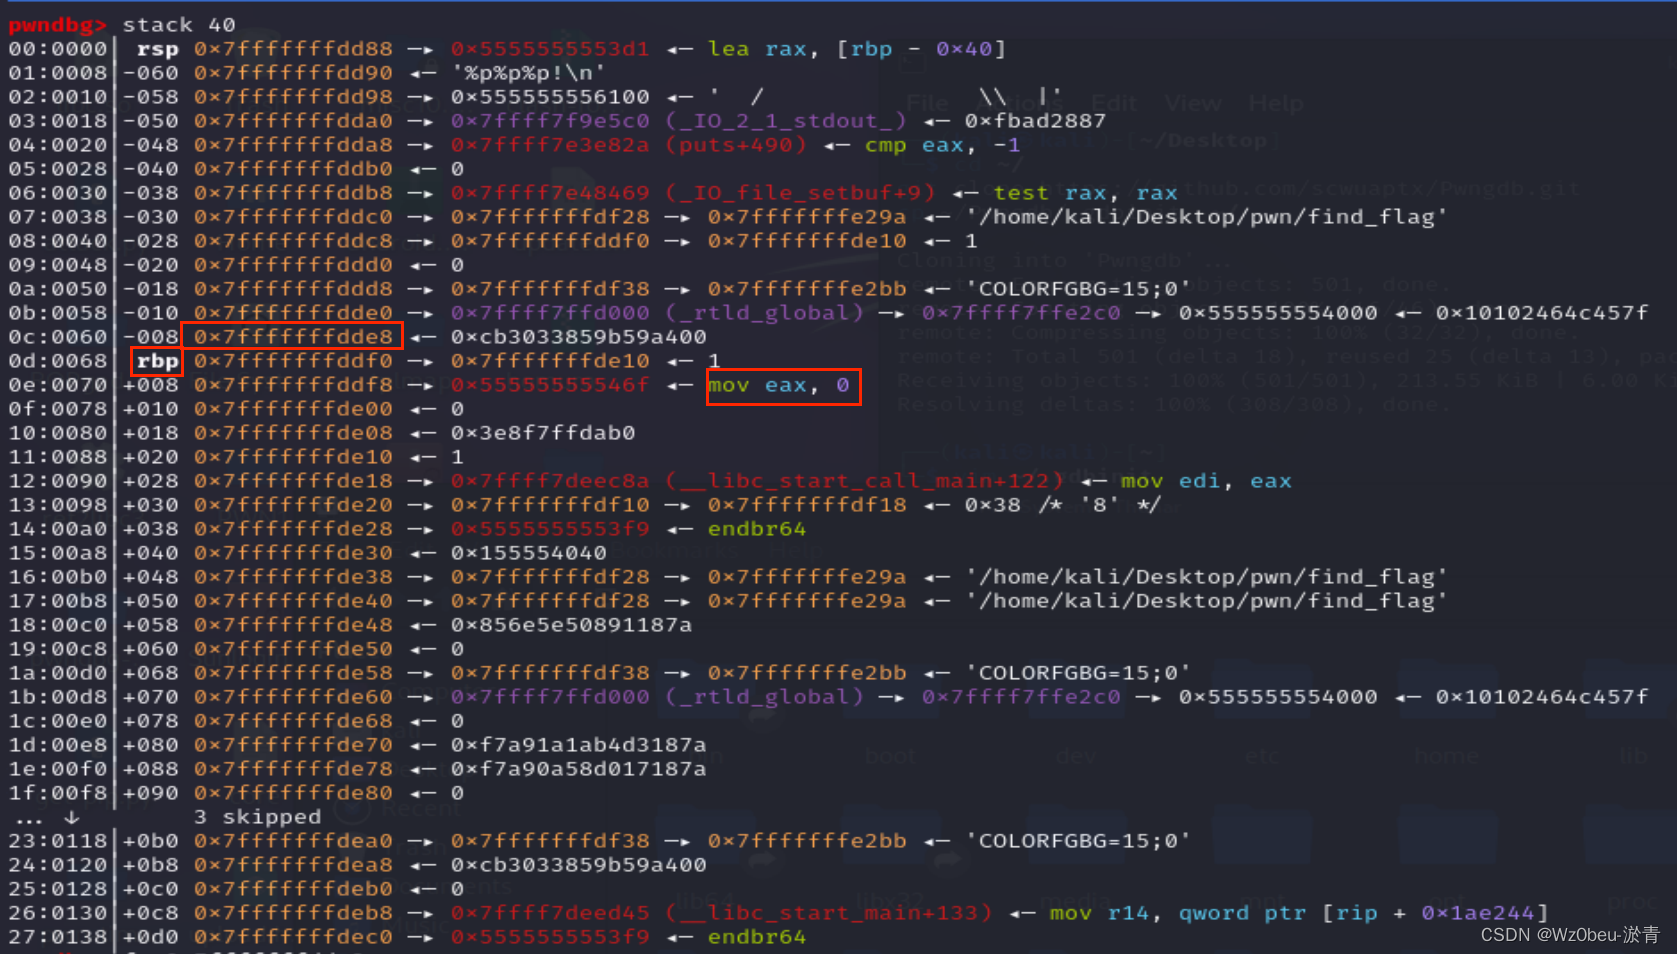The width and height of the screenshot is (1677, 954).
Task: Open the Actions menu
Action: coord(1020,102)
